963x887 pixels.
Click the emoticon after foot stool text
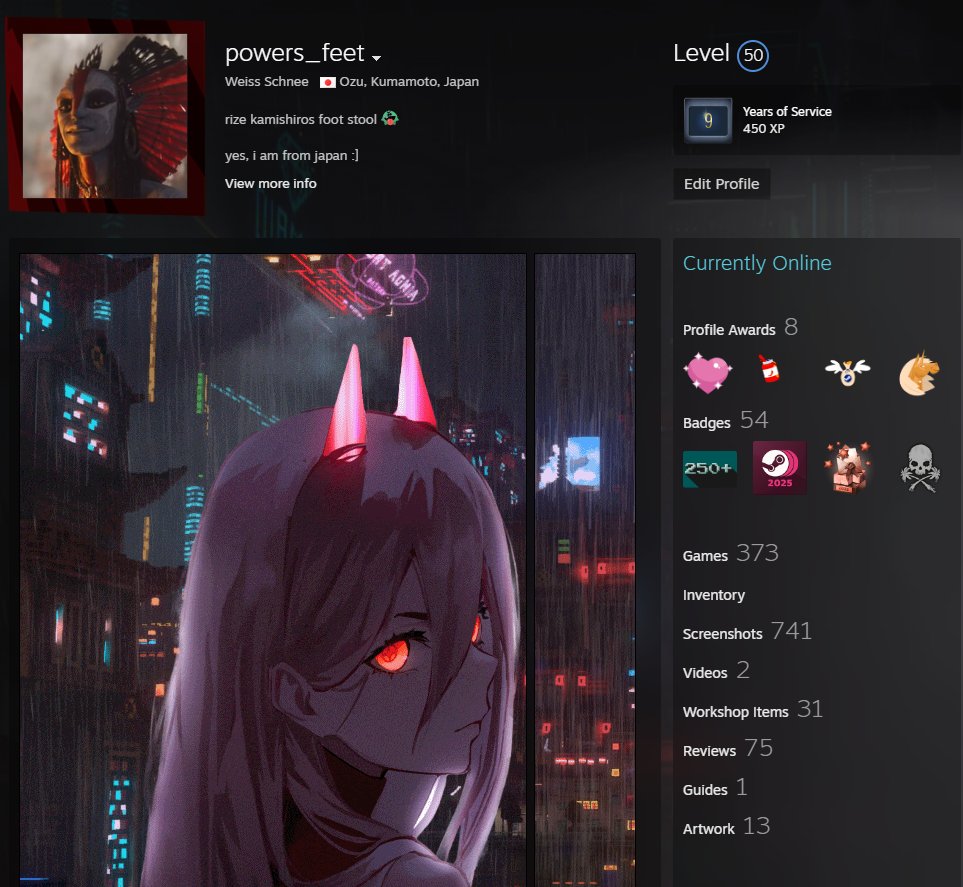click(x=390, y=119)
